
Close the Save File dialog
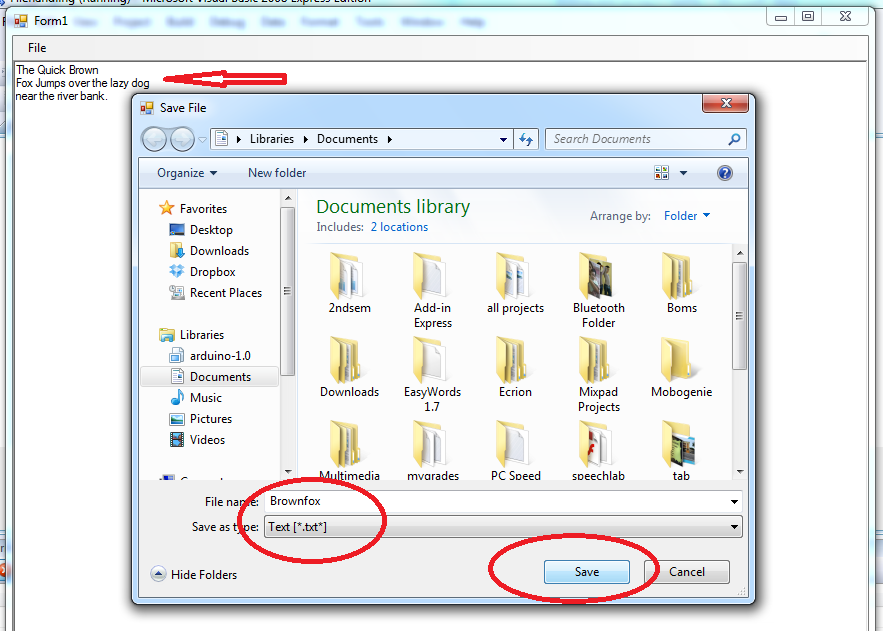(725, 103)
